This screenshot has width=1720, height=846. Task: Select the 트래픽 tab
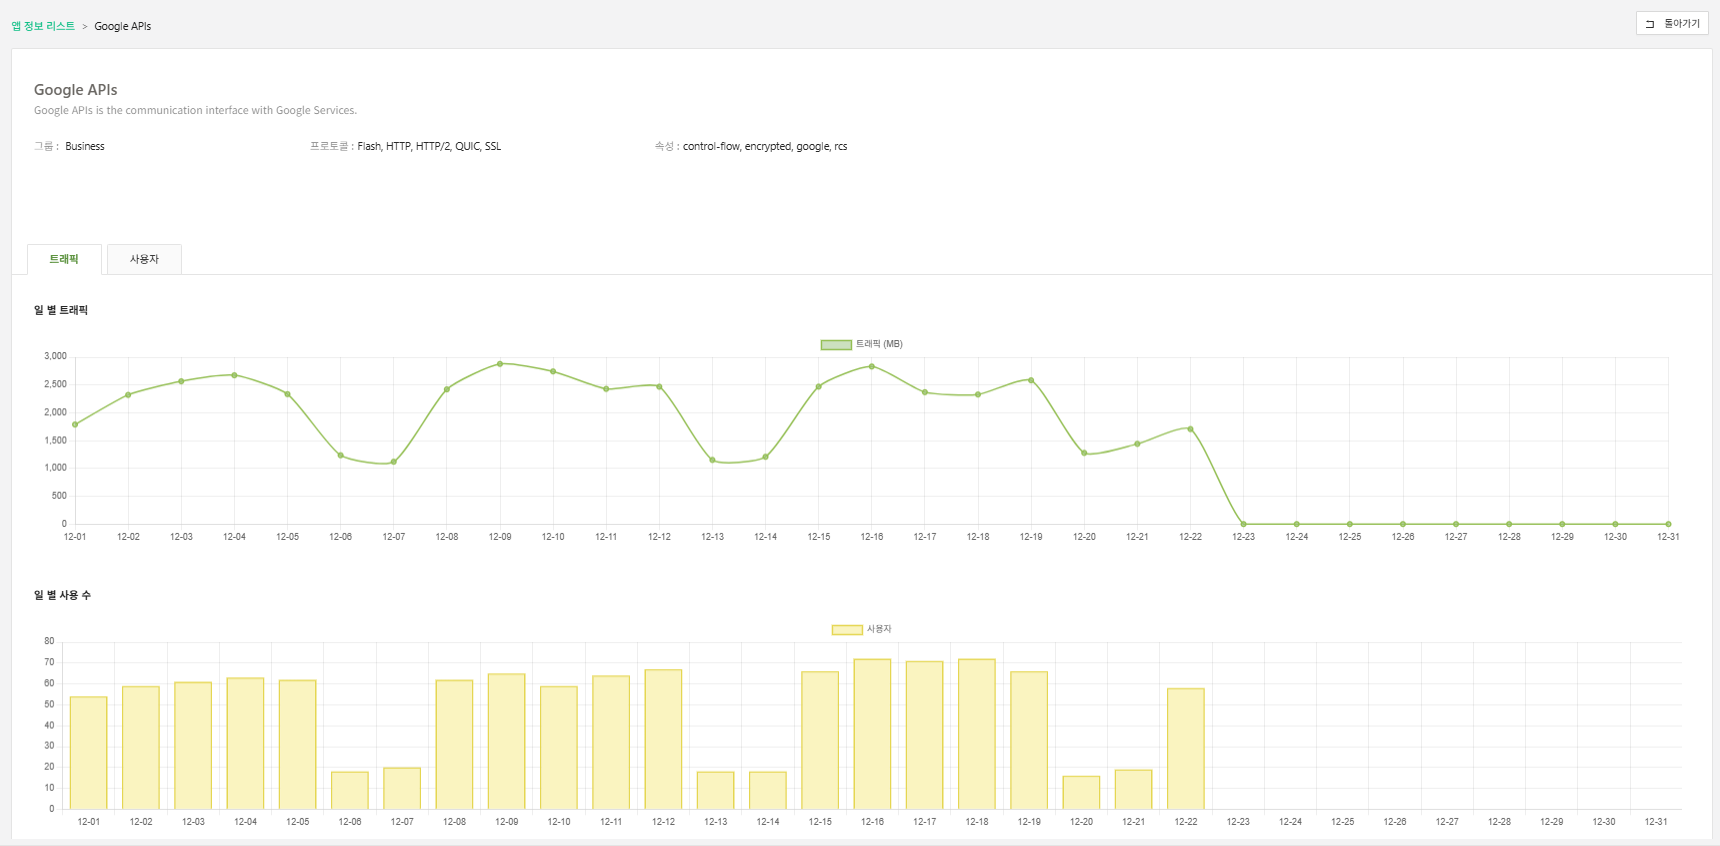[x=64, y=259]
